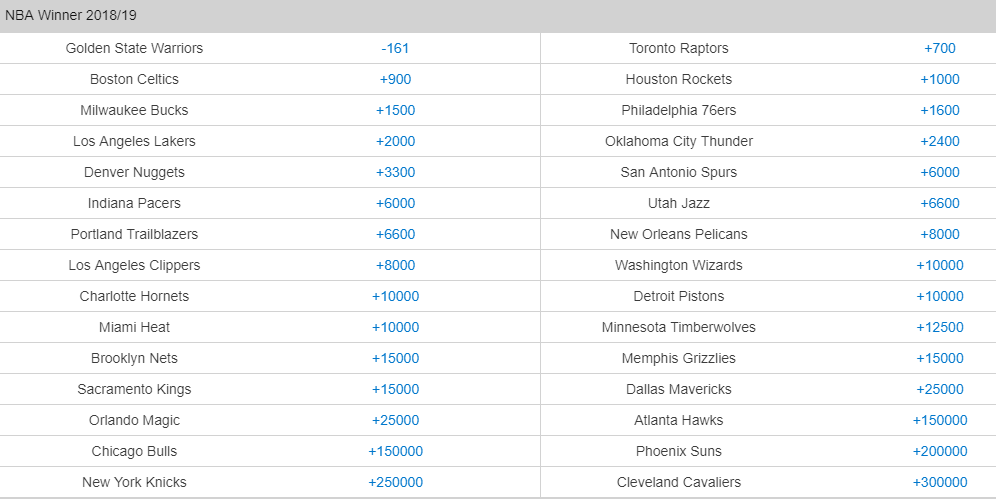Select Philadelphia 76ers +1600 odds
996x499 pixels.
(x=940, y=110)
